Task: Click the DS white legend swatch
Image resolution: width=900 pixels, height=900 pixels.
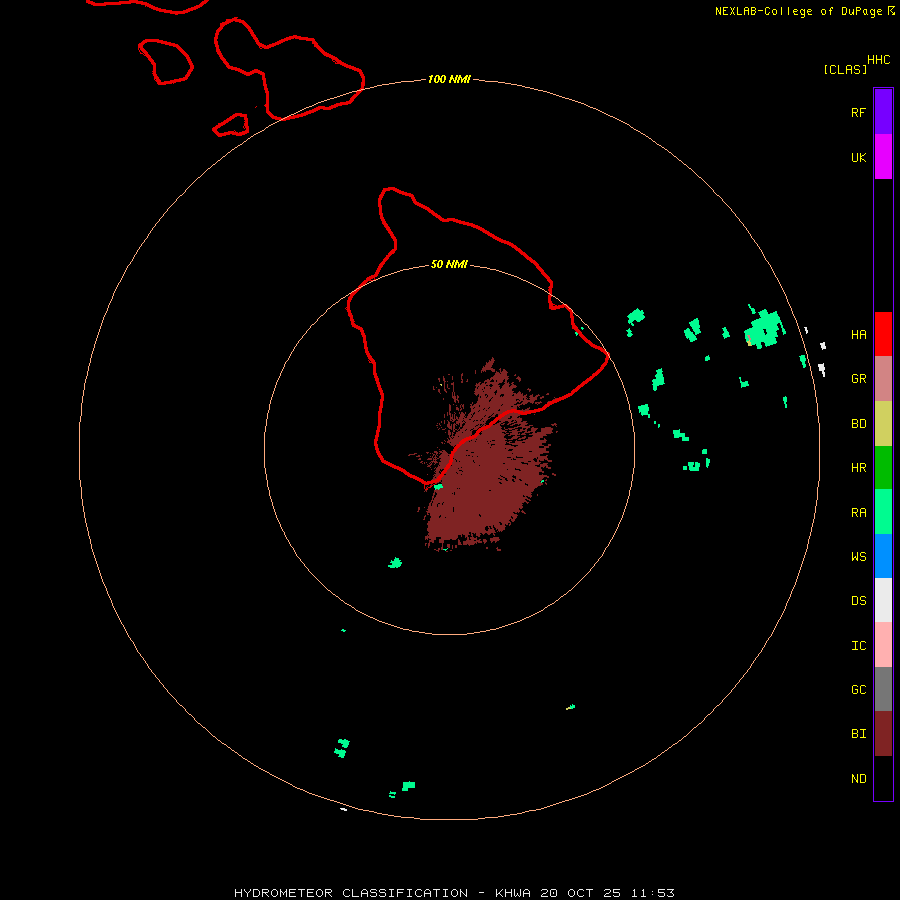Action: (883, 600)
